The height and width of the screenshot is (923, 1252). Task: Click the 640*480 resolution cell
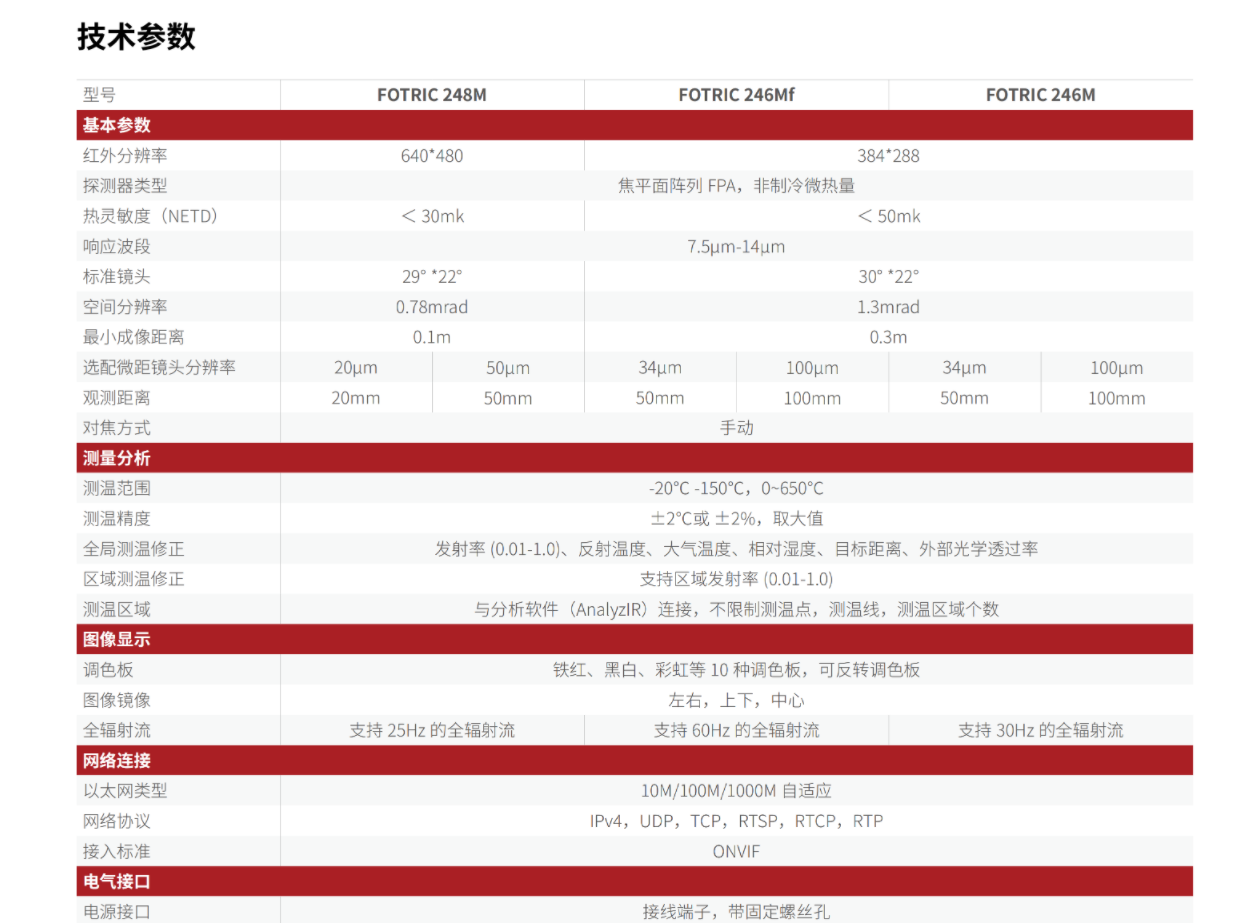click(432, 156)
